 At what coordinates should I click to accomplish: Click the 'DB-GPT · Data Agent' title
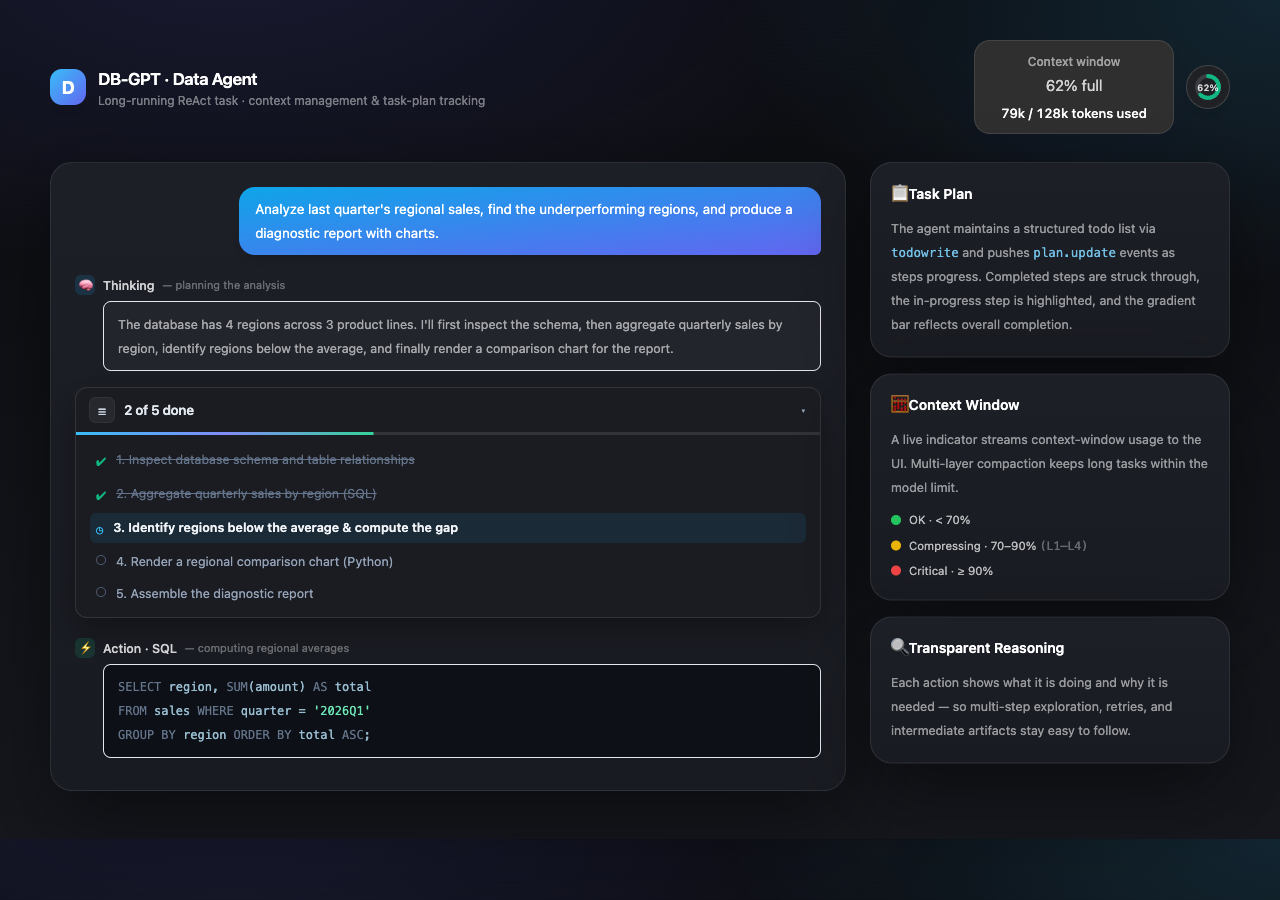177,79
